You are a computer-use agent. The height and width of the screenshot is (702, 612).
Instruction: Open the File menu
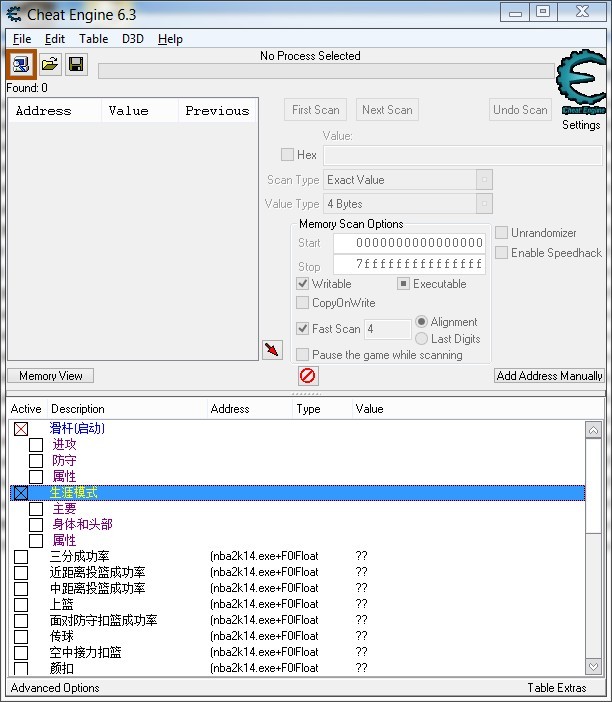22,39
